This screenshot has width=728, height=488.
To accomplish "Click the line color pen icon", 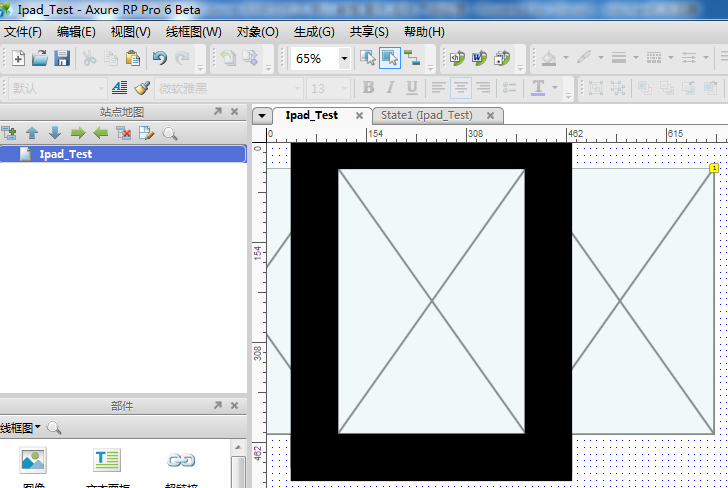I will (584, 58).
